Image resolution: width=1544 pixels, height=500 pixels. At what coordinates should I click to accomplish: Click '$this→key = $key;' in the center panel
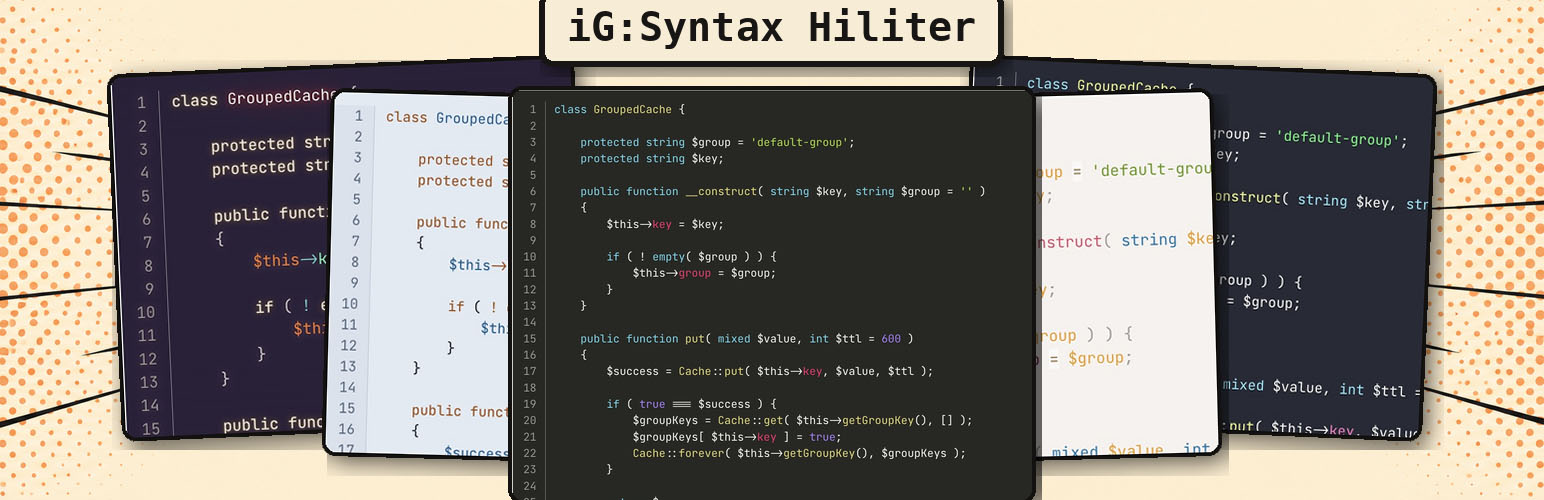click(664, 224)
